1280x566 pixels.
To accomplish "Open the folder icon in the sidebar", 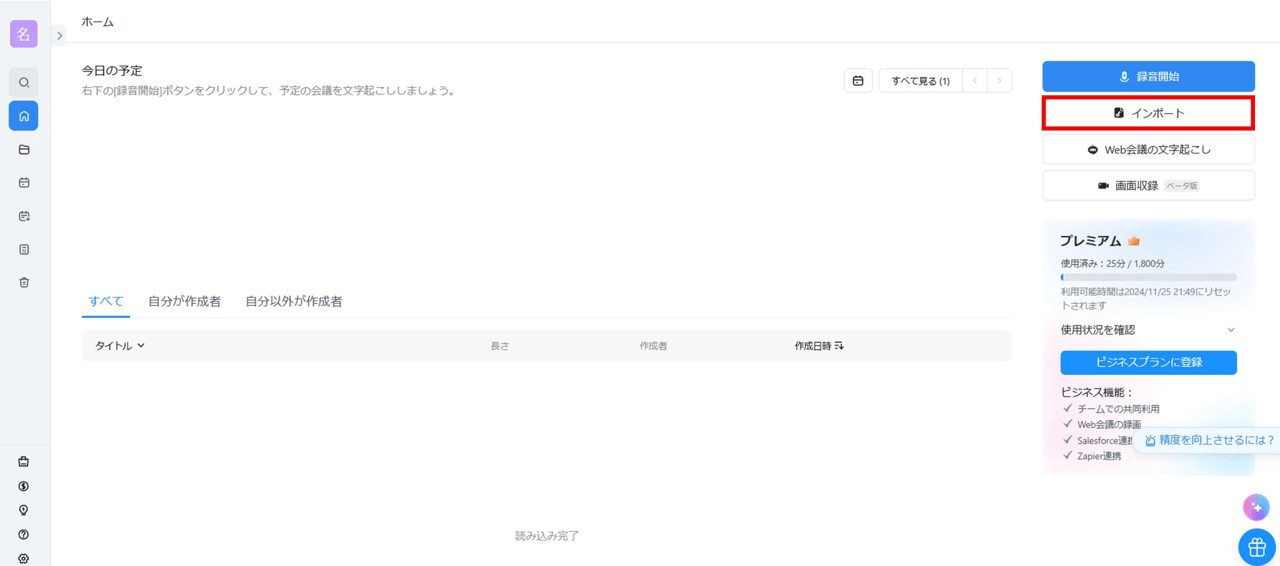I will tap(24, 150).
